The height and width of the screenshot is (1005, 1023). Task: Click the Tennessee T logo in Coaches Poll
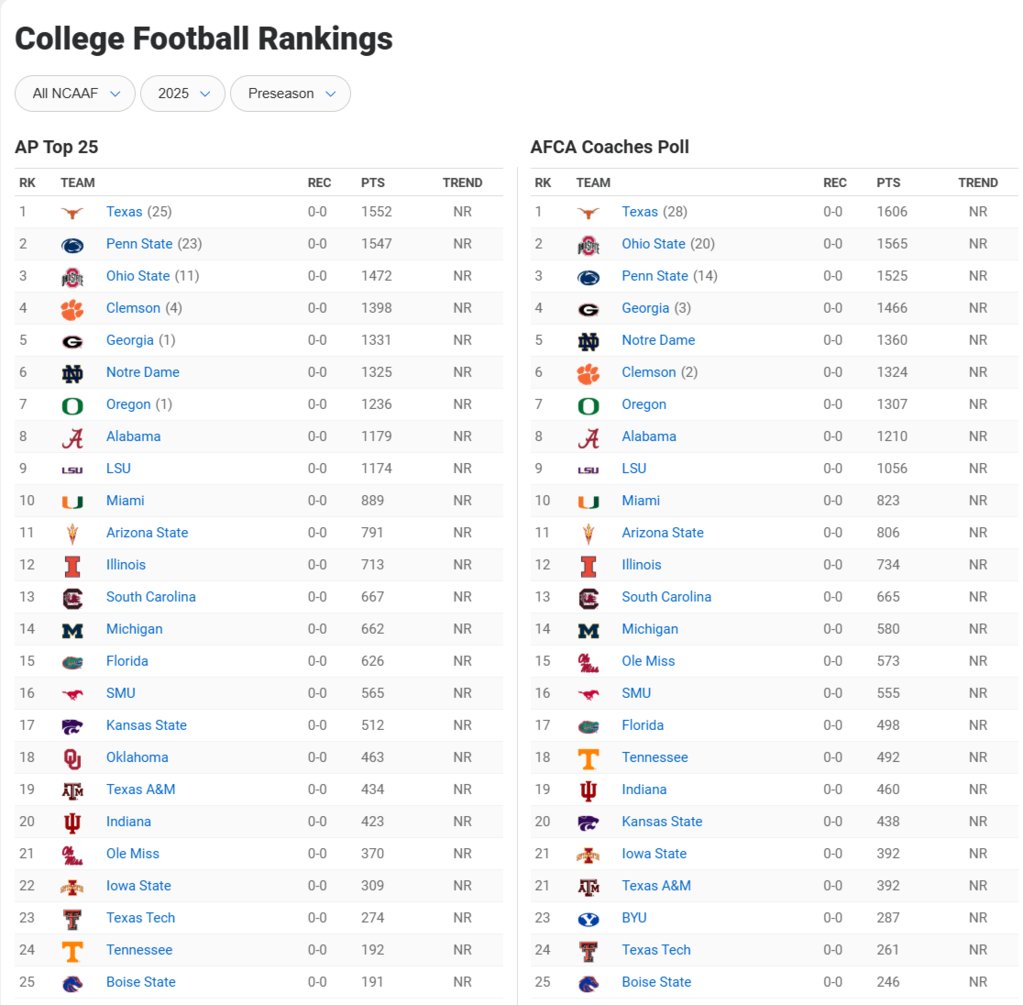[x=588, y=758]
